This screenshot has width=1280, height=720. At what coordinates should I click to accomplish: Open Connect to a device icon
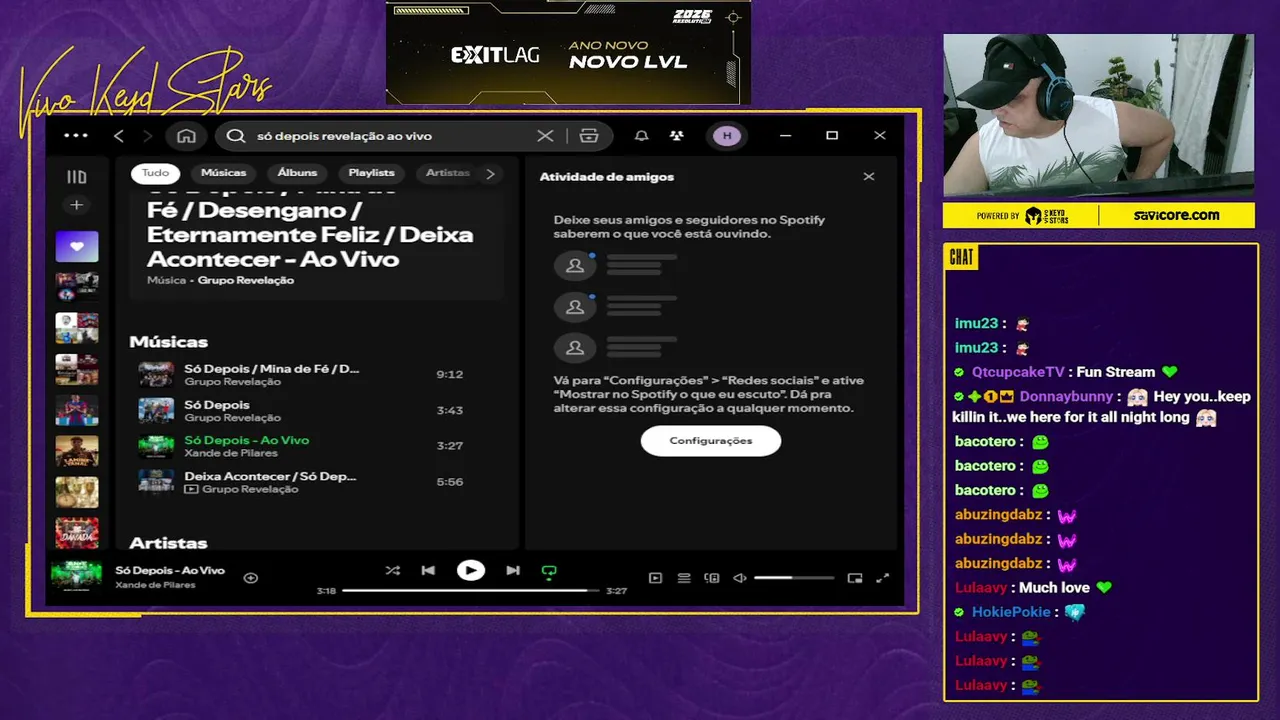tap(712, 577)
